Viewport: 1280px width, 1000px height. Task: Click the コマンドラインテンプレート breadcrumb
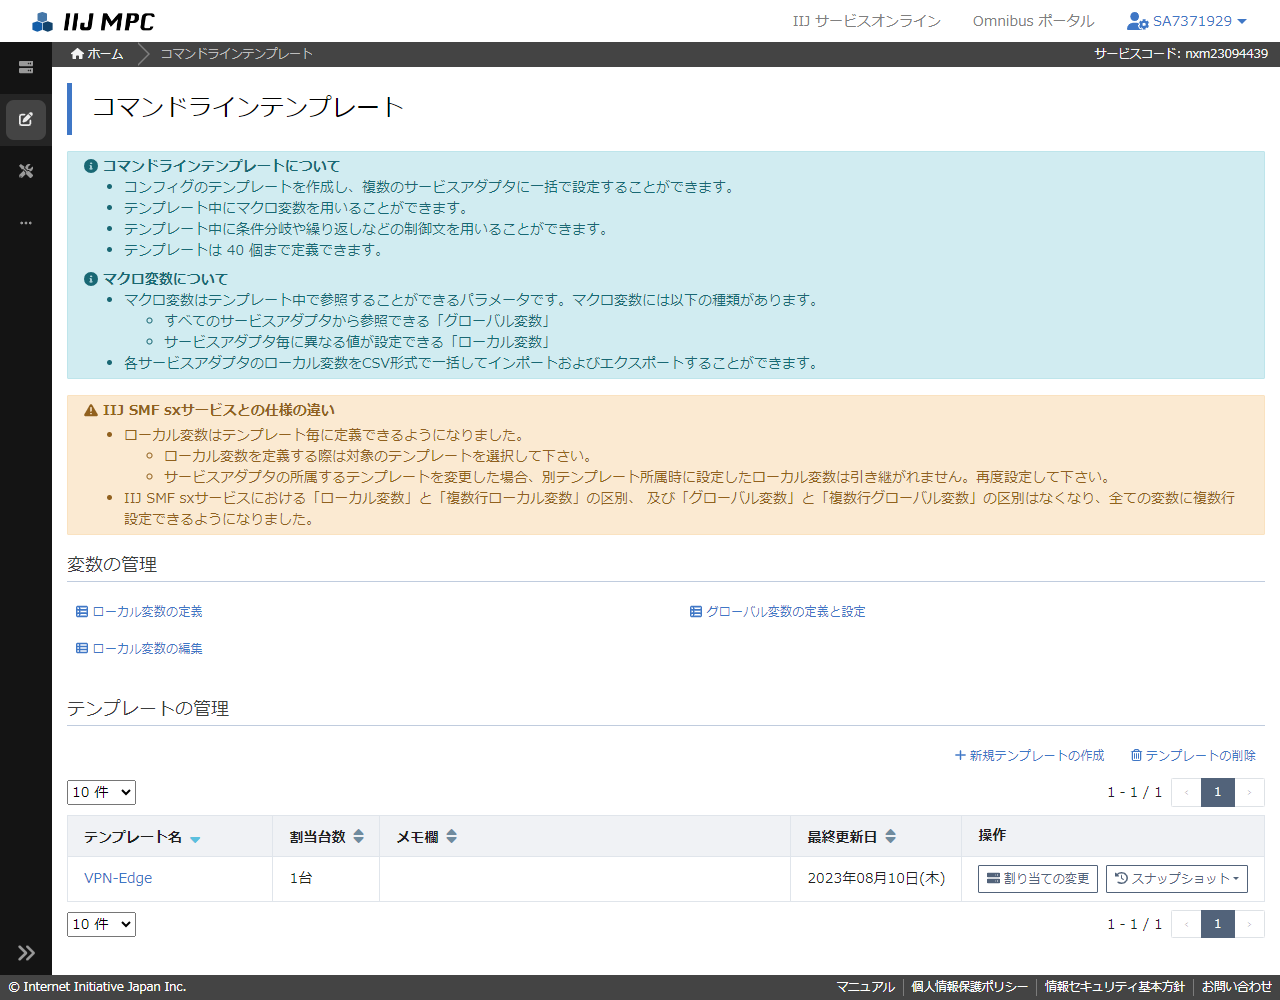click(x=236, y=54)
